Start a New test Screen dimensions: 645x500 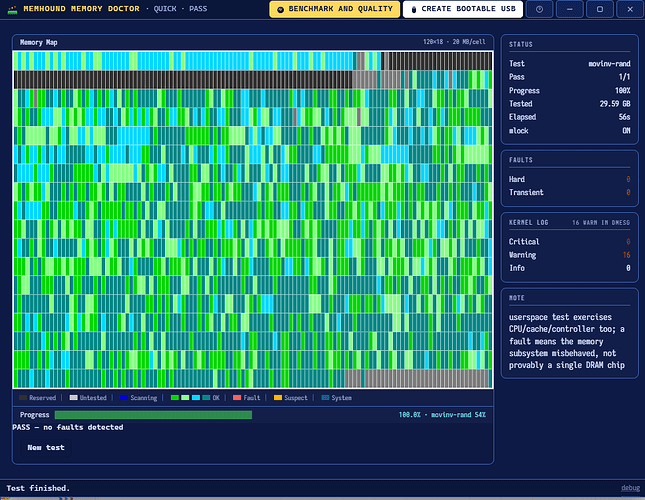(46, 447)
